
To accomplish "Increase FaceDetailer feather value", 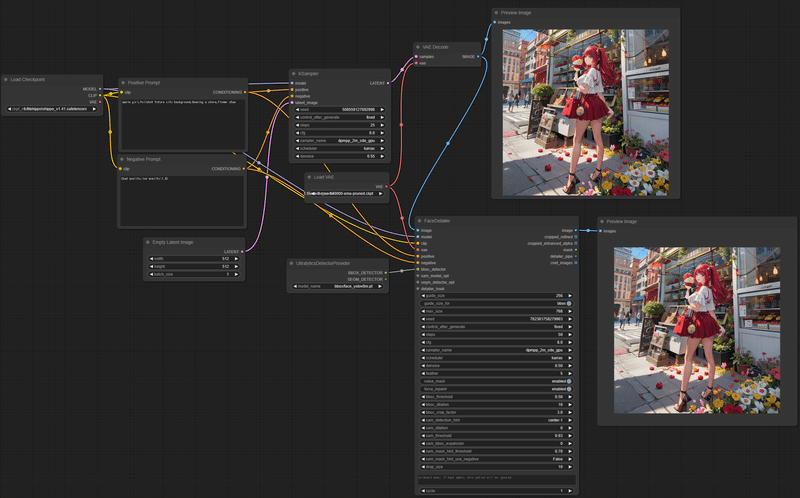I will (x=569, y=374).
